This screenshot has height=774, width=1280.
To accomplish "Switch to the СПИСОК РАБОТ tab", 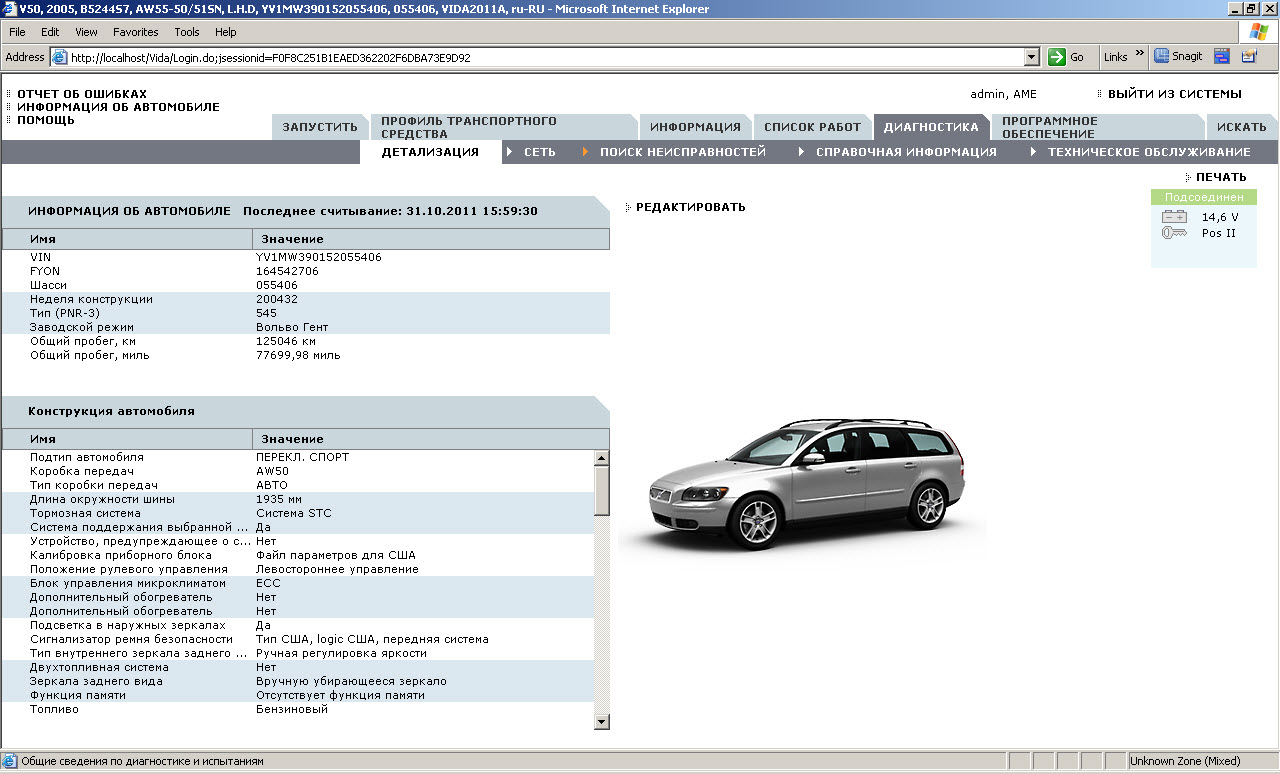I will 812,127.
